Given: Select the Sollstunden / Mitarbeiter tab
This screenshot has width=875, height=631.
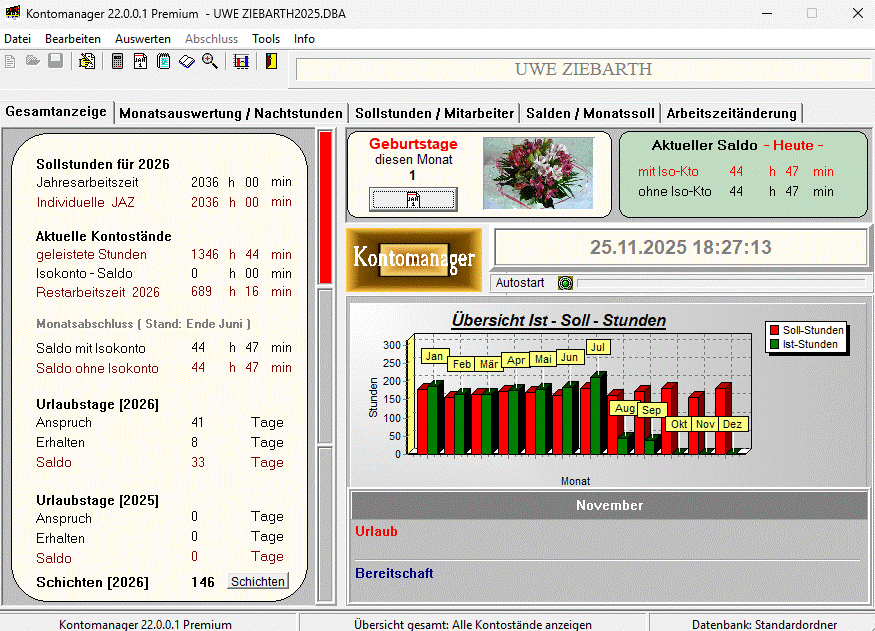Looking at the screenshot, I should (435, 113).
